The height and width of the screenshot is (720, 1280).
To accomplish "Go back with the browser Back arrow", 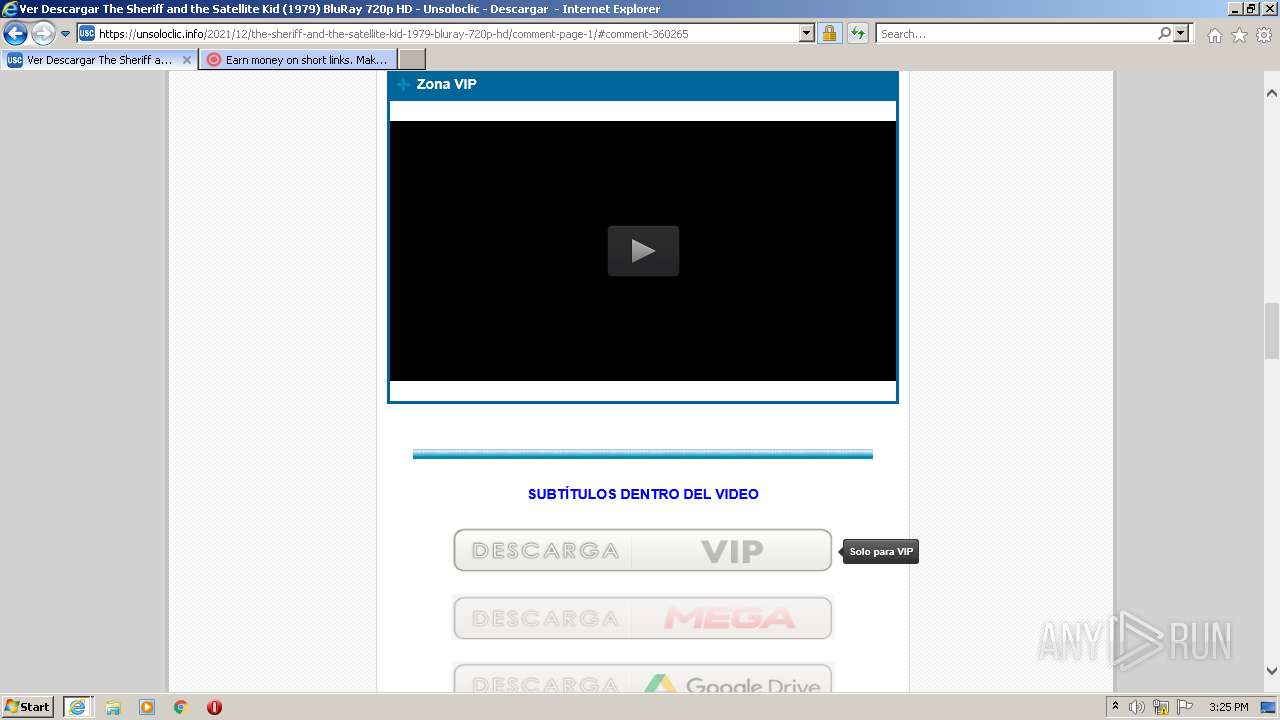I will [x=15, y=34].
